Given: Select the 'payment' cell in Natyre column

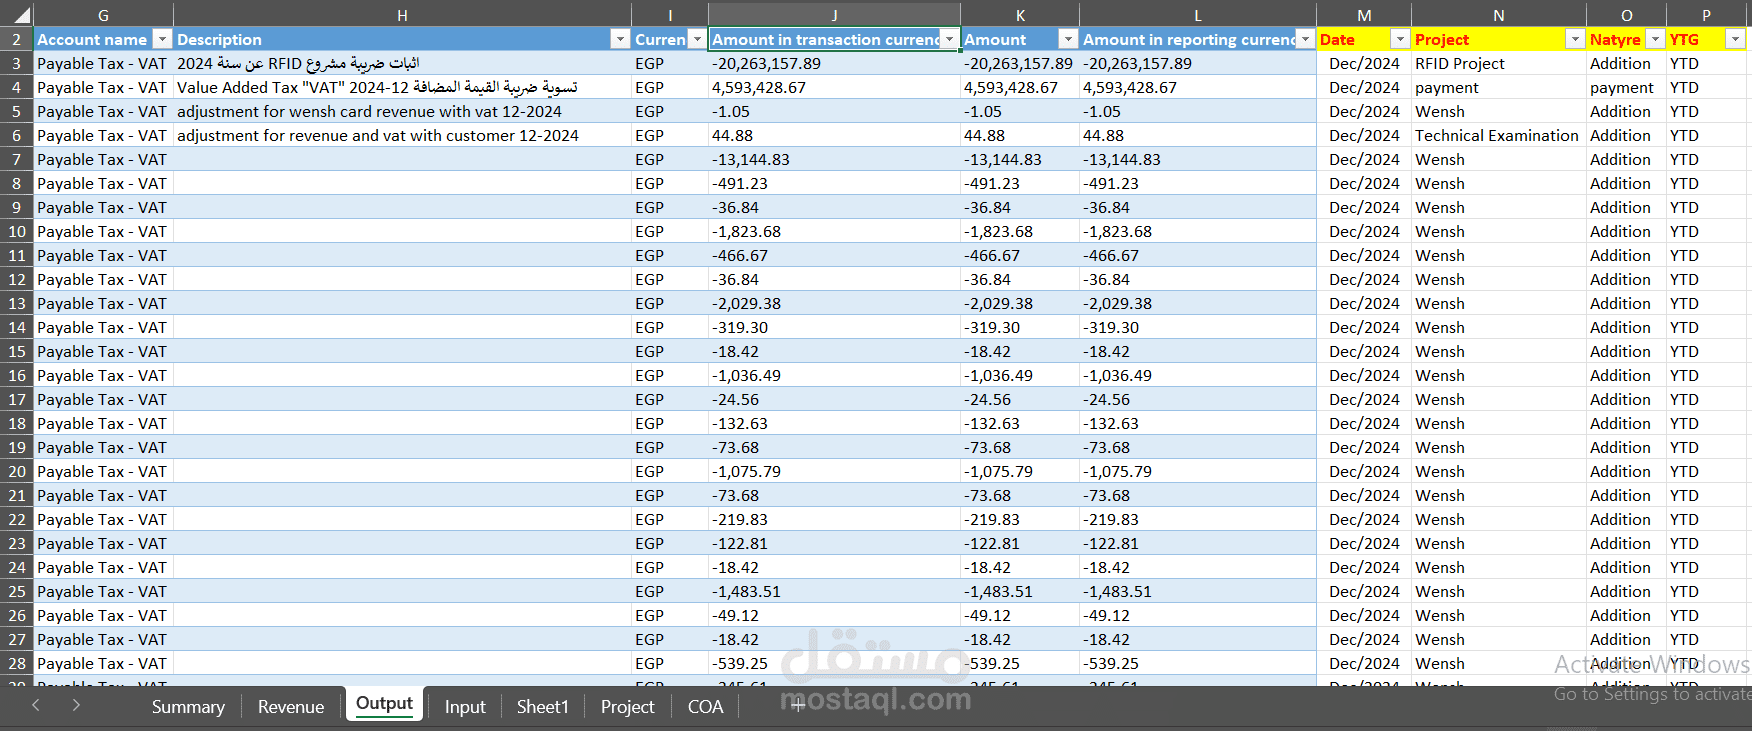Looking at the screenshot, I should pyautogui.click(x=1626, y=87).
